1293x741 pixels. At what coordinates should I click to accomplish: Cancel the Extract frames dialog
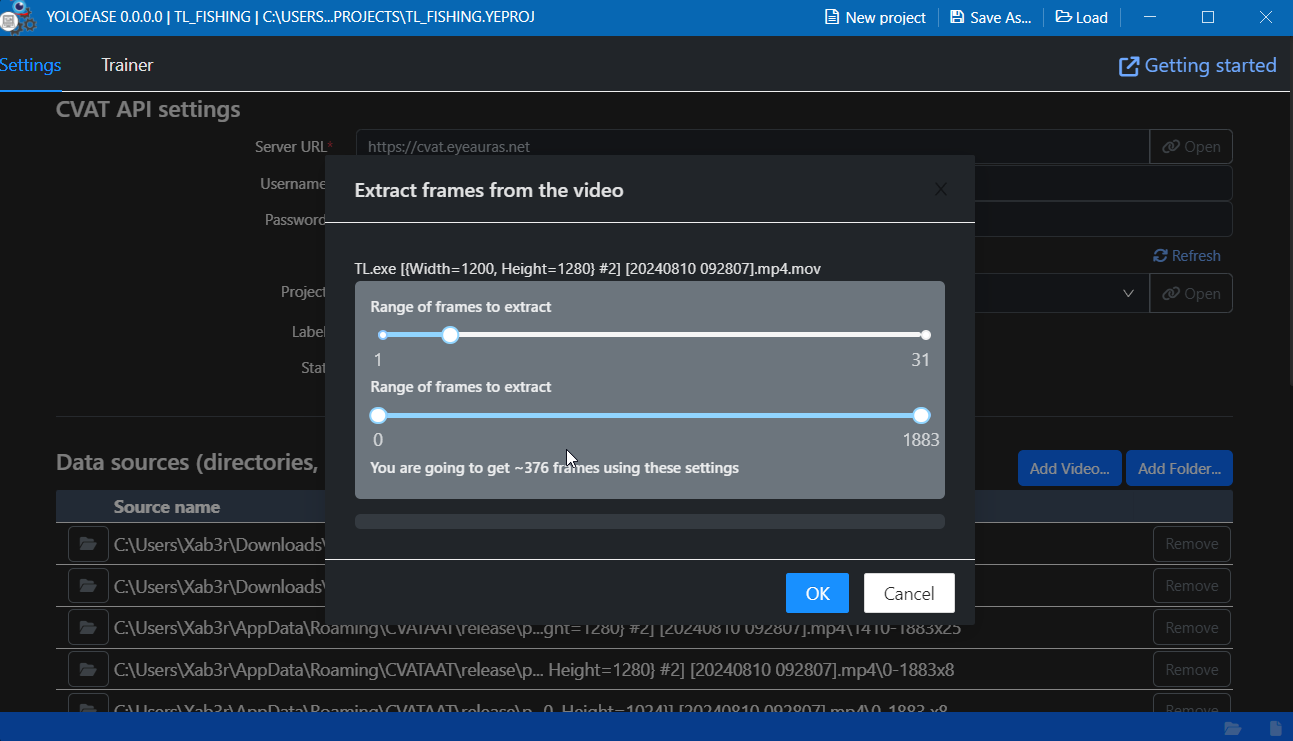(909, 593)
